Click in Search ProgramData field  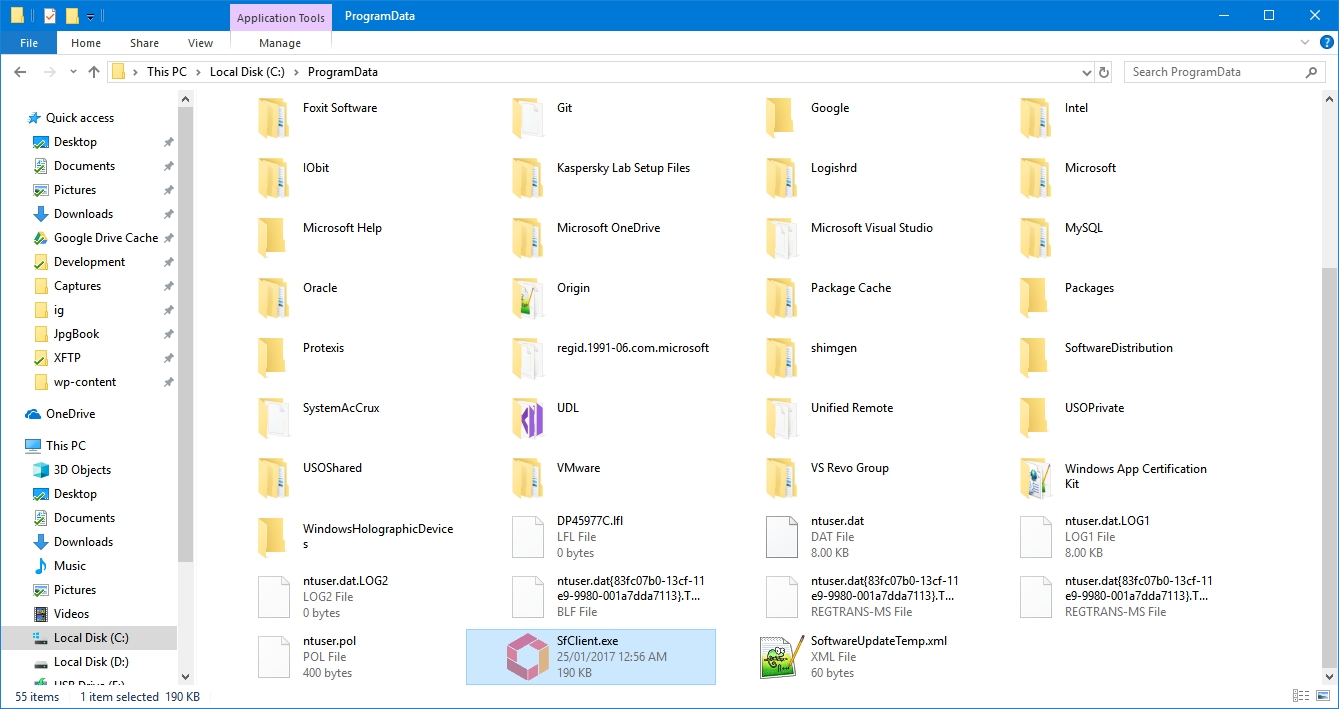(x=1214, y=72)
